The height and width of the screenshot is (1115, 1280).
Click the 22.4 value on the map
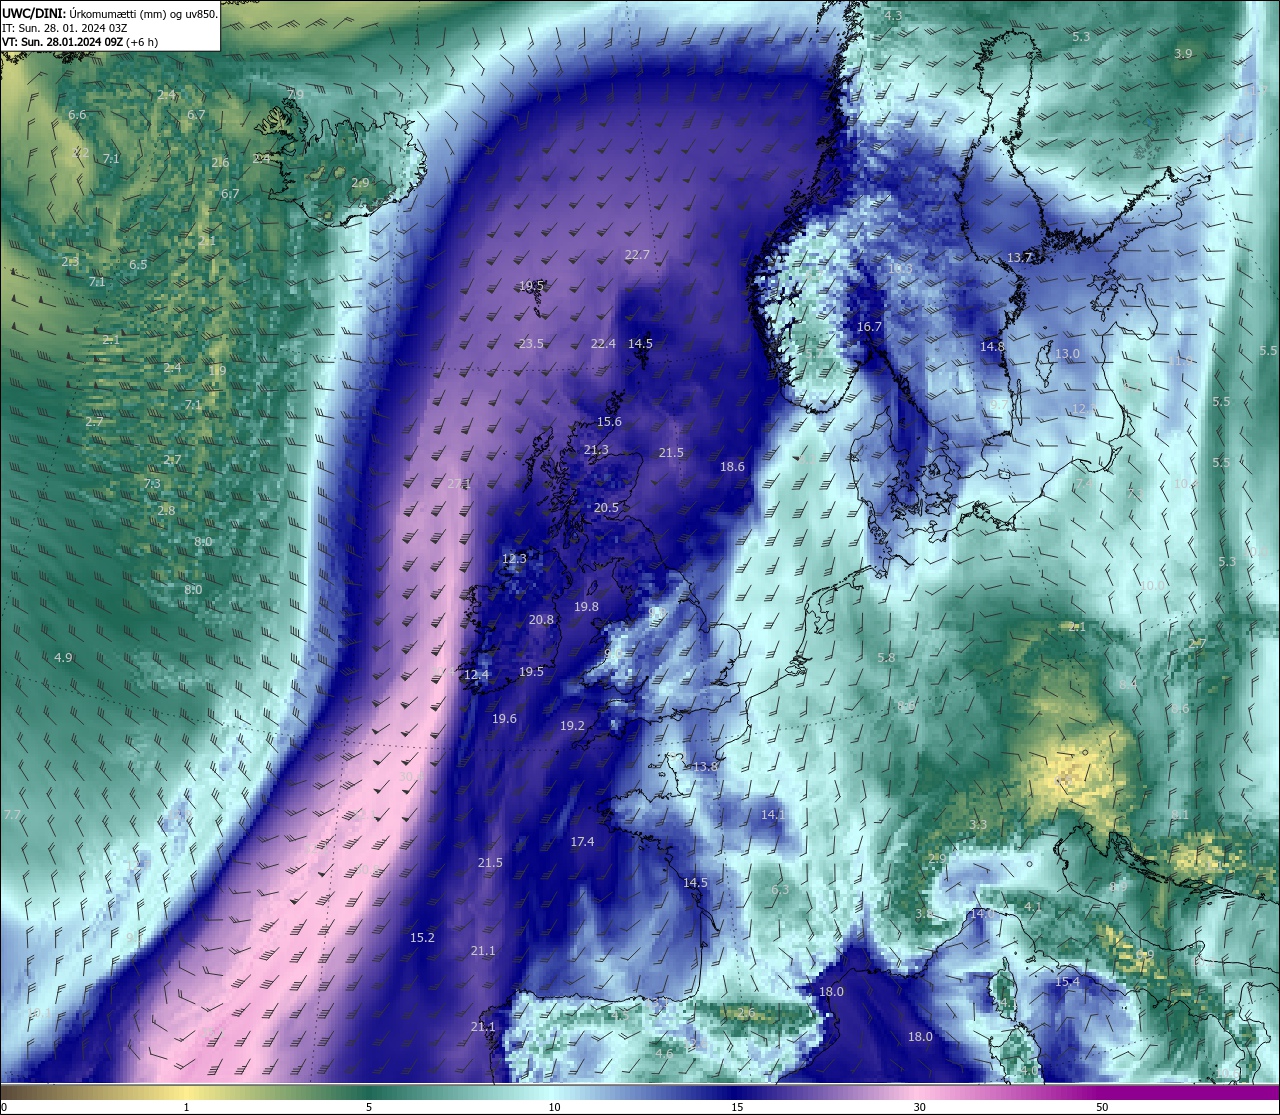603,344
